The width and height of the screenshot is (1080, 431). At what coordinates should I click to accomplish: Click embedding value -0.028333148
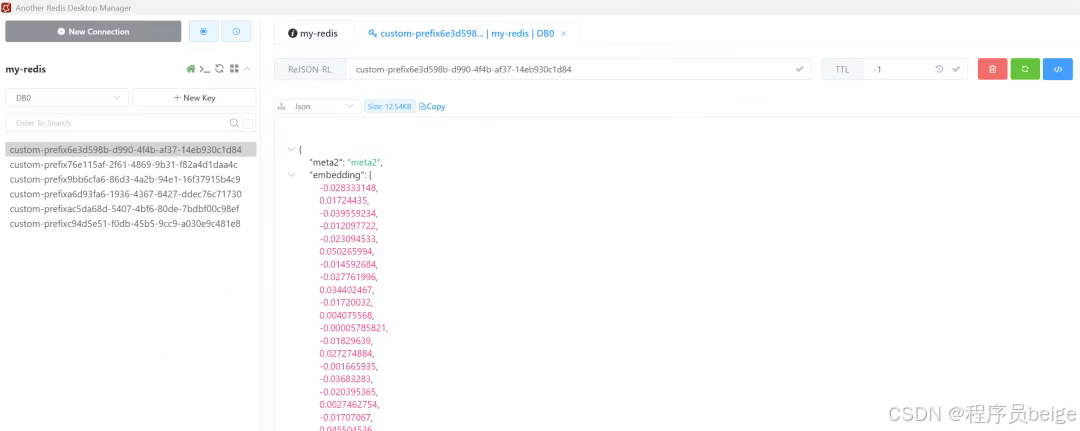point(349,188)
